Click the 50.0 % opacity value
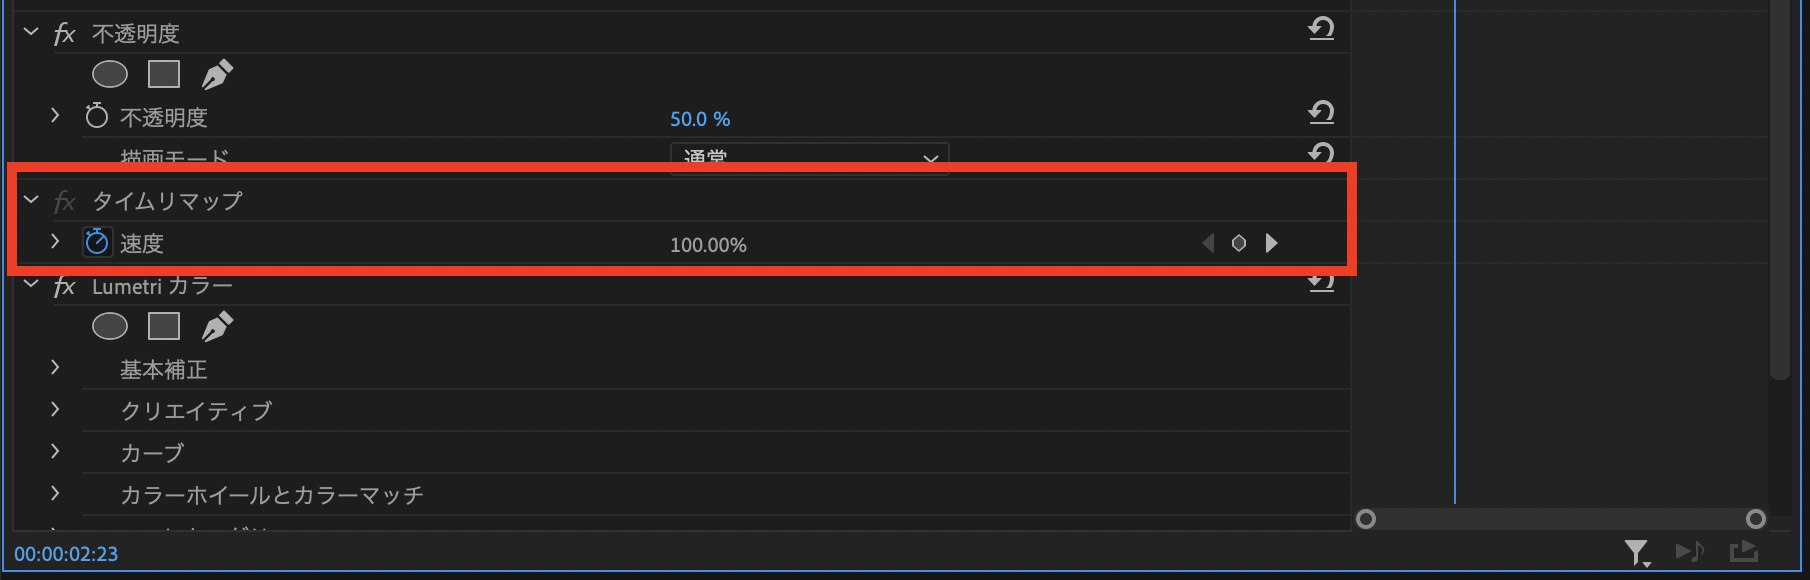 tap(700, 119)
